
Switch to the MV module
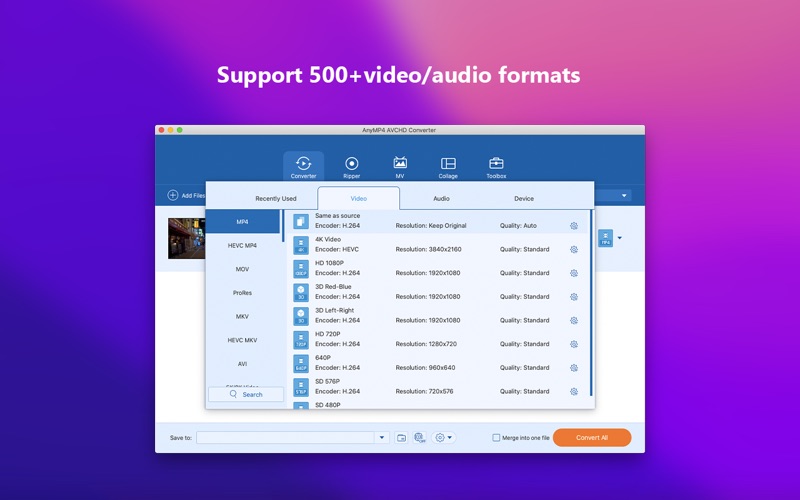click(x=400, y=166)
